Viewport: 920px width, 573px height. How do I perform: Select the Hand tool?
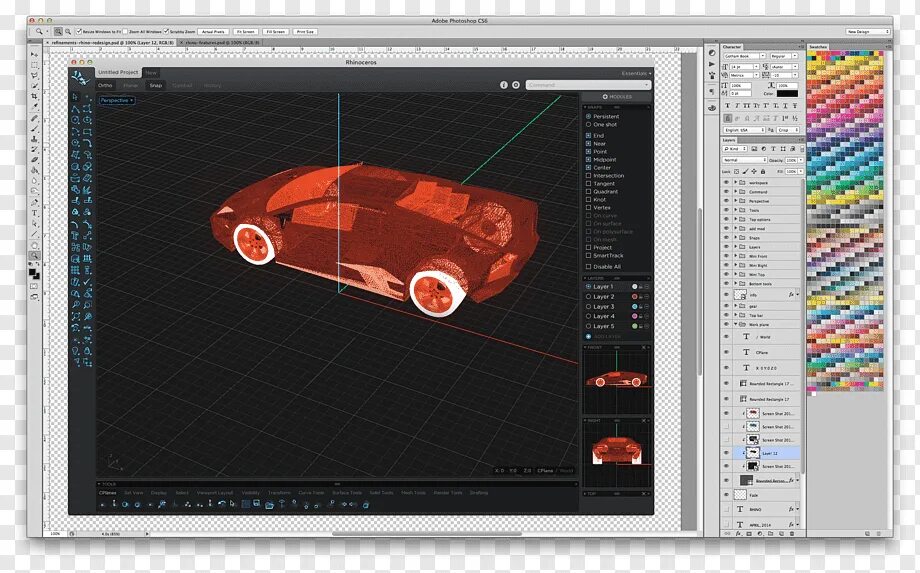(34, 246)
